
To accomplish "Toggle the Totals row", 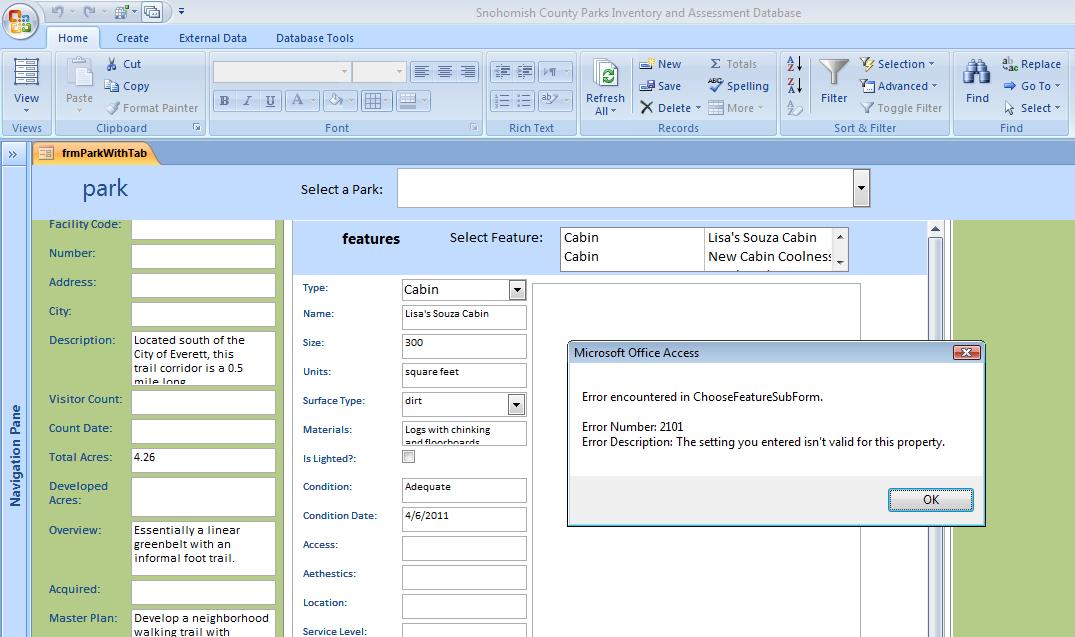I will (x=733, y=64).
